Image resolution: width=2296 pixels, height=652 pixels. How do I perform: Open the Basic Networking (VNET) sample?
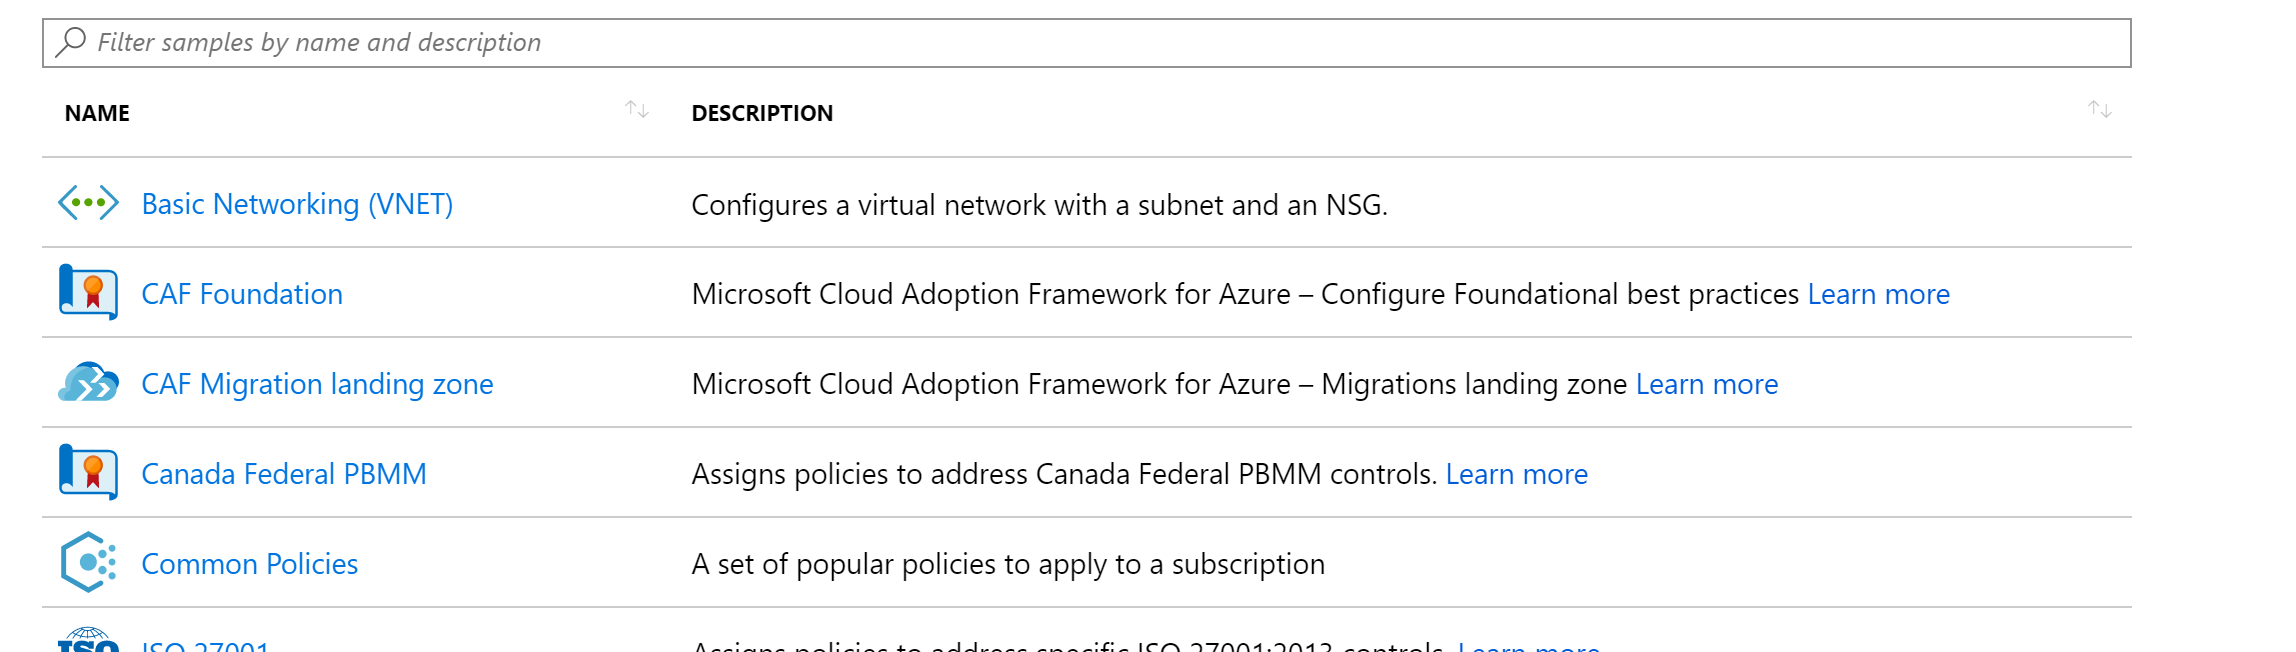(297, 204)
